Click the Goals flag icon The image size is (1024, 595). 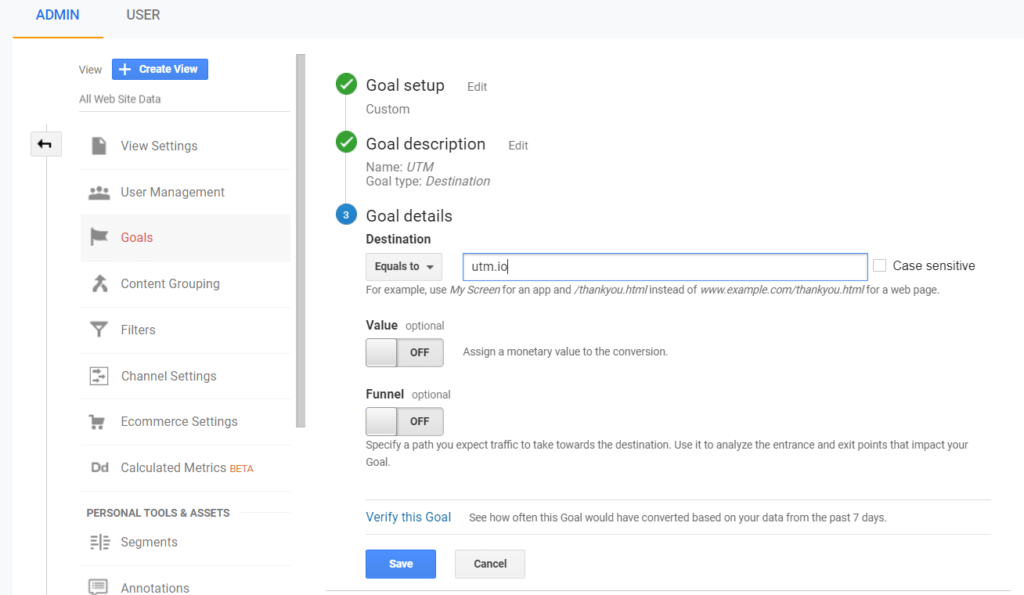point(99,237)
